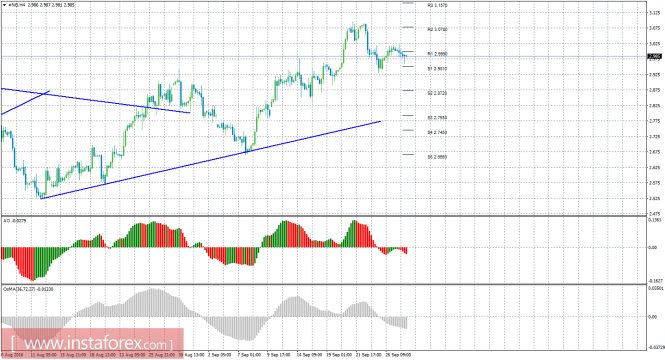Select the long ascending blue trendline

click(x=211, y=160)
